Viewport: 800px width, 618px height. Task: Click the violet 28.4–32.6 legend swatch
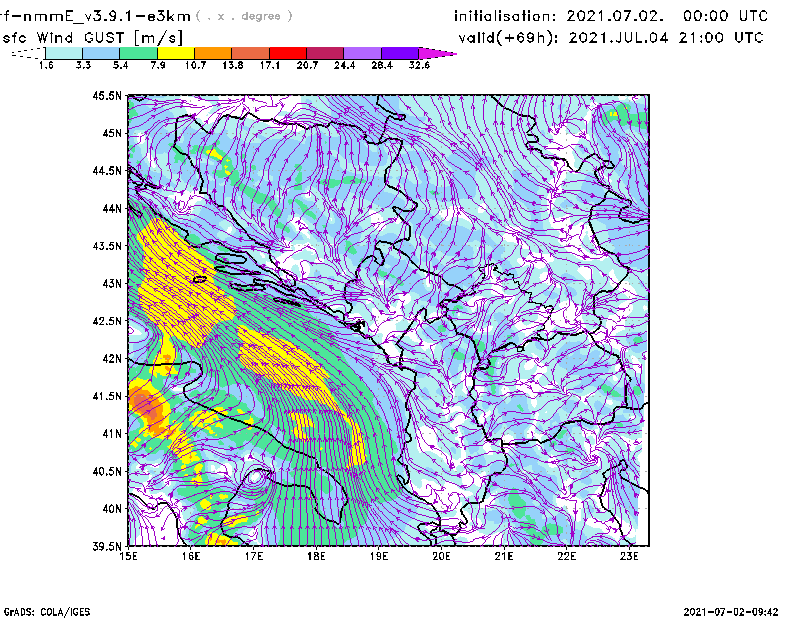click(x=400, y=53)
